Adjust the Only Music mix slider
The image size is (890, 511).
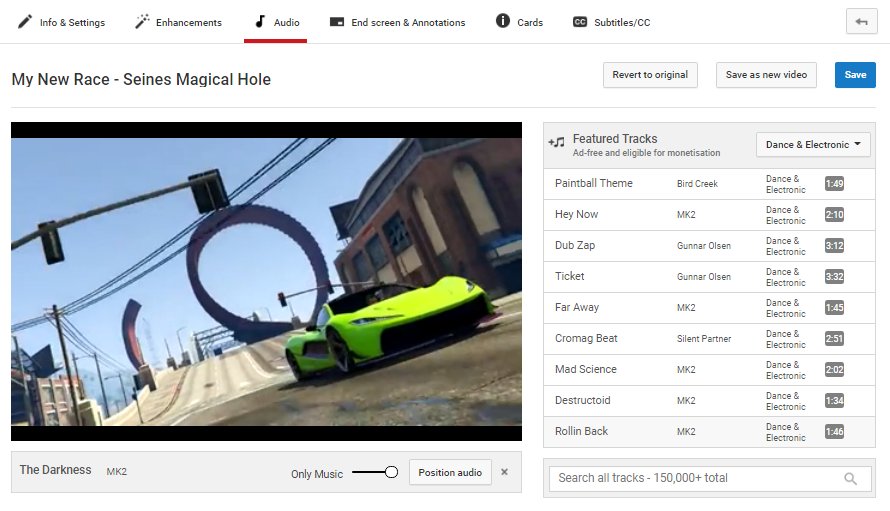coord(375,472)
